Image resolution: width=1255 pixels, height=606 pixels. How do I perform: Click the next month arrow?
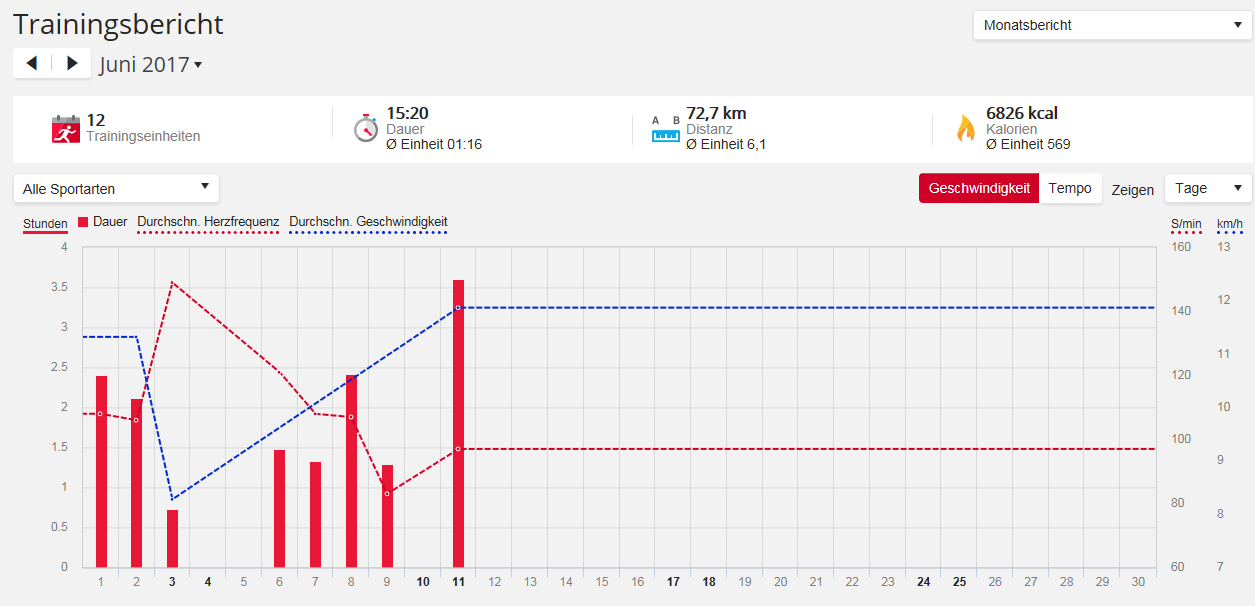point(71,64)
